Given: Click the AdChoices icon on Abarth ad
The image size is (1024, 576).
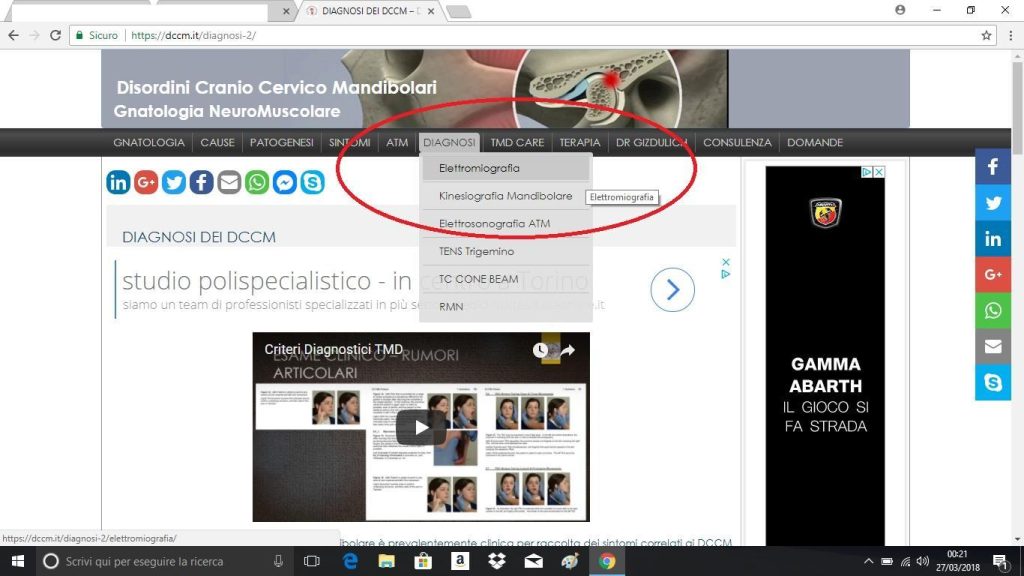Looking at the screenshot, I should [x=867, y=172].
